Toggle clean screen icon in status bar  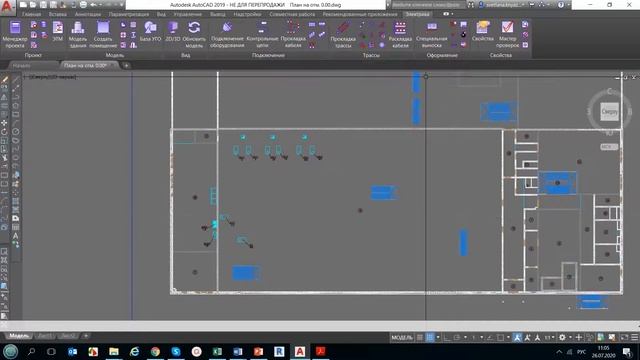[x=624, y=337]
